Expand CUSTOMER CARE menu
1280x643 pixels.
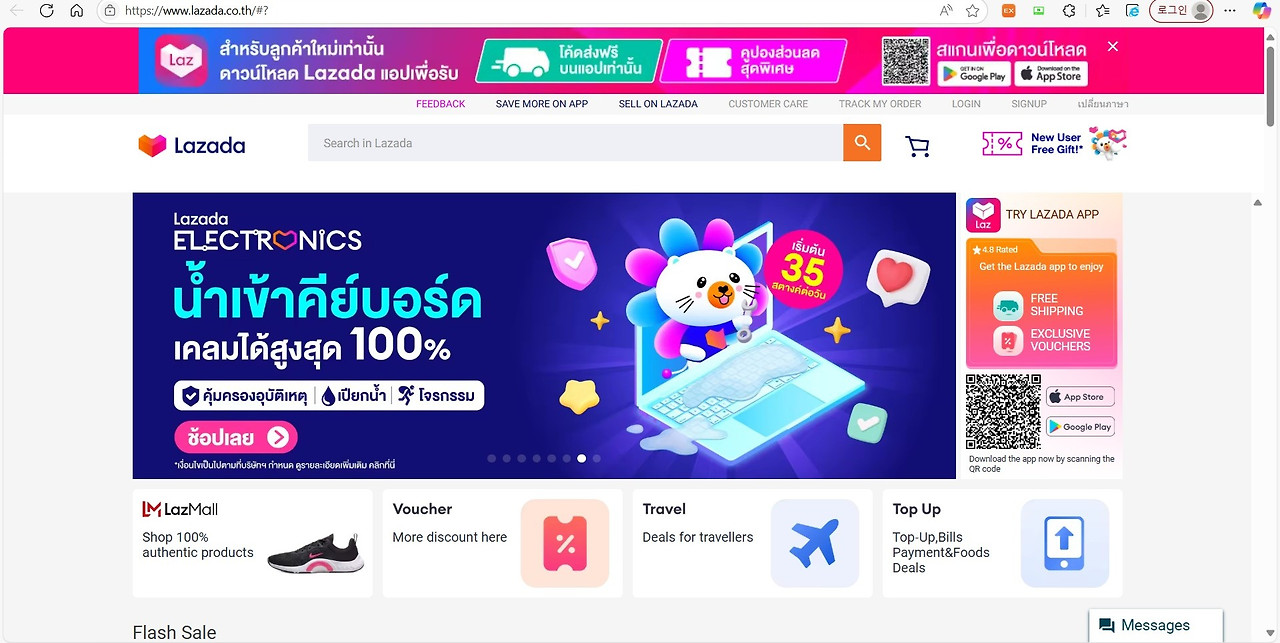point(768,104)
